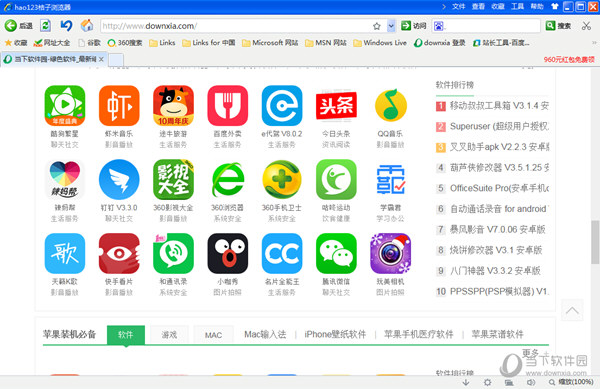Open the 360搜索 bookmark
This screenshot has height=389, width=600.
point(125,43)
